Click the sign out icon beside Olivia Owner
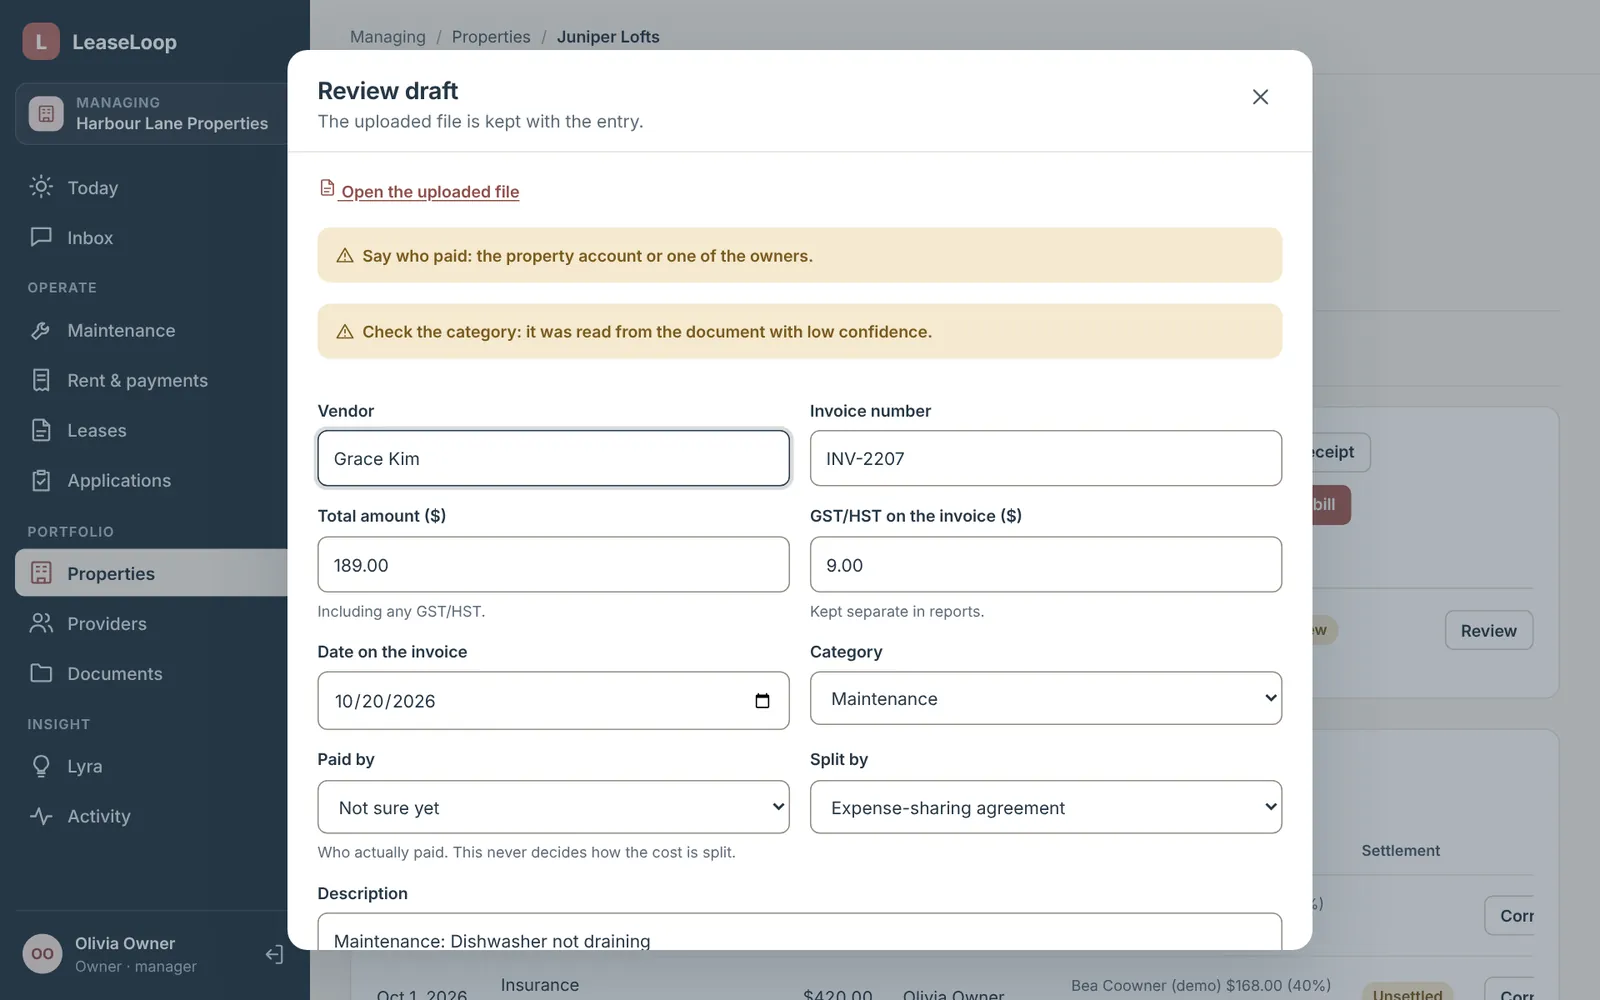1600x1000 pixels. 274,954
